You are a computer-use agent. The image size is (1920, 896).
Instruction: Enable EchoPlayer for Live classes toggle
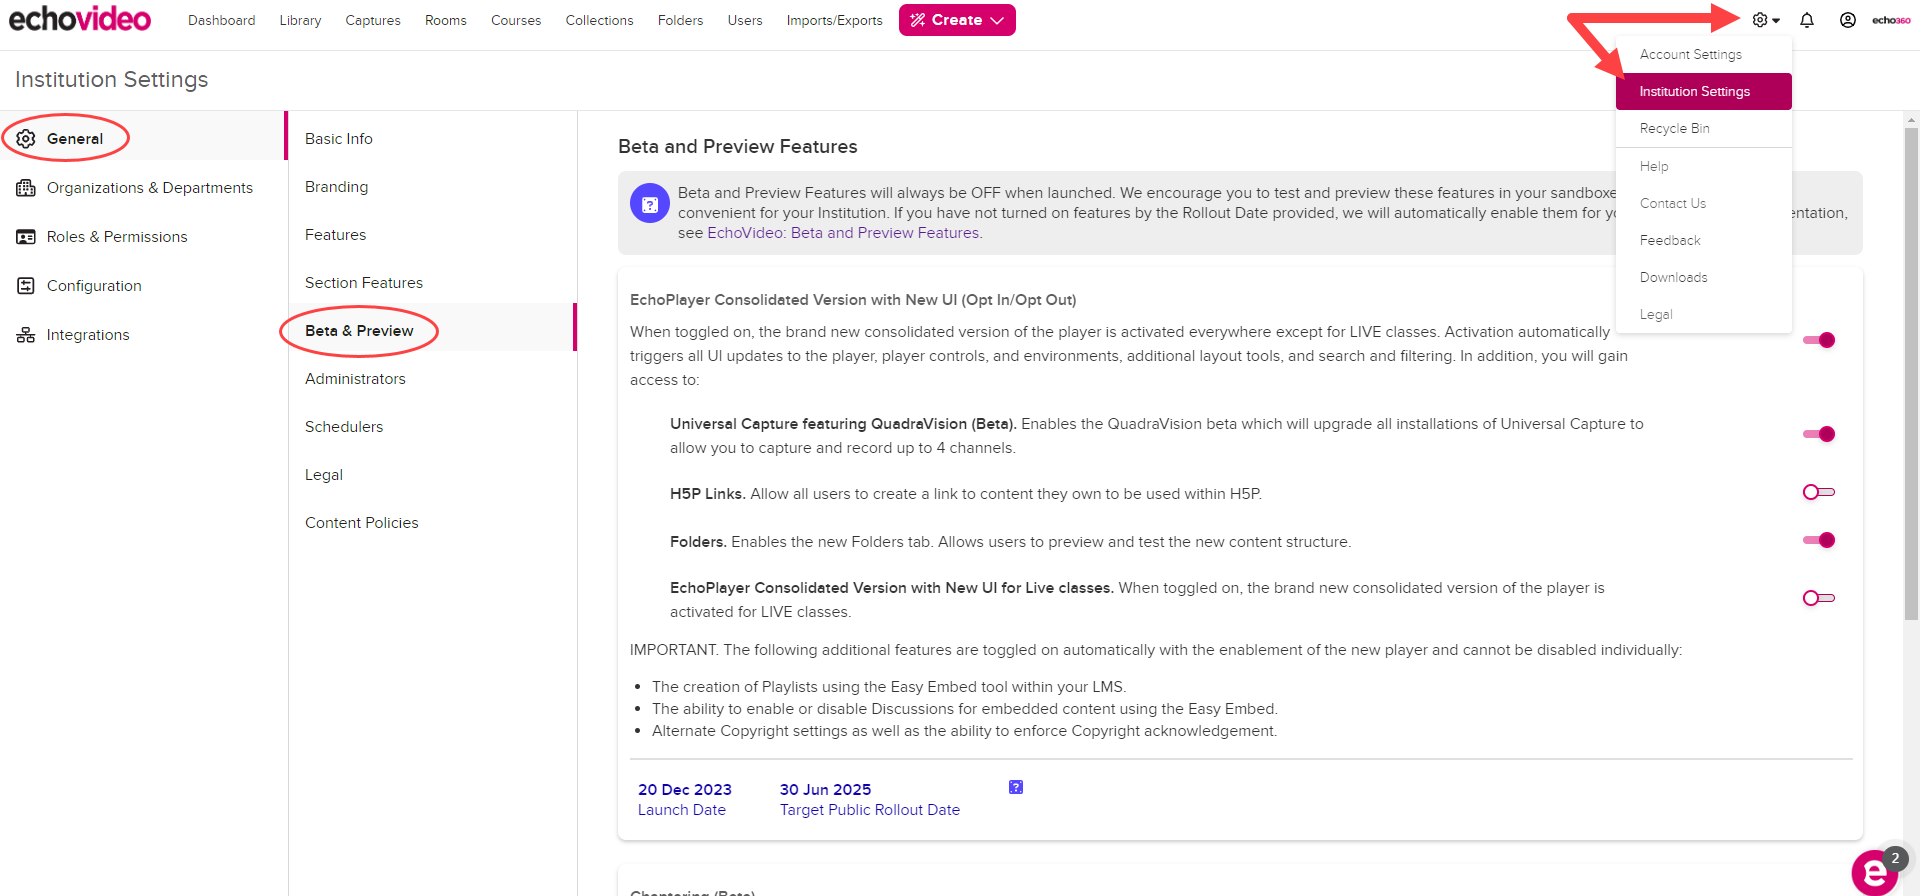coord(1819,598)
